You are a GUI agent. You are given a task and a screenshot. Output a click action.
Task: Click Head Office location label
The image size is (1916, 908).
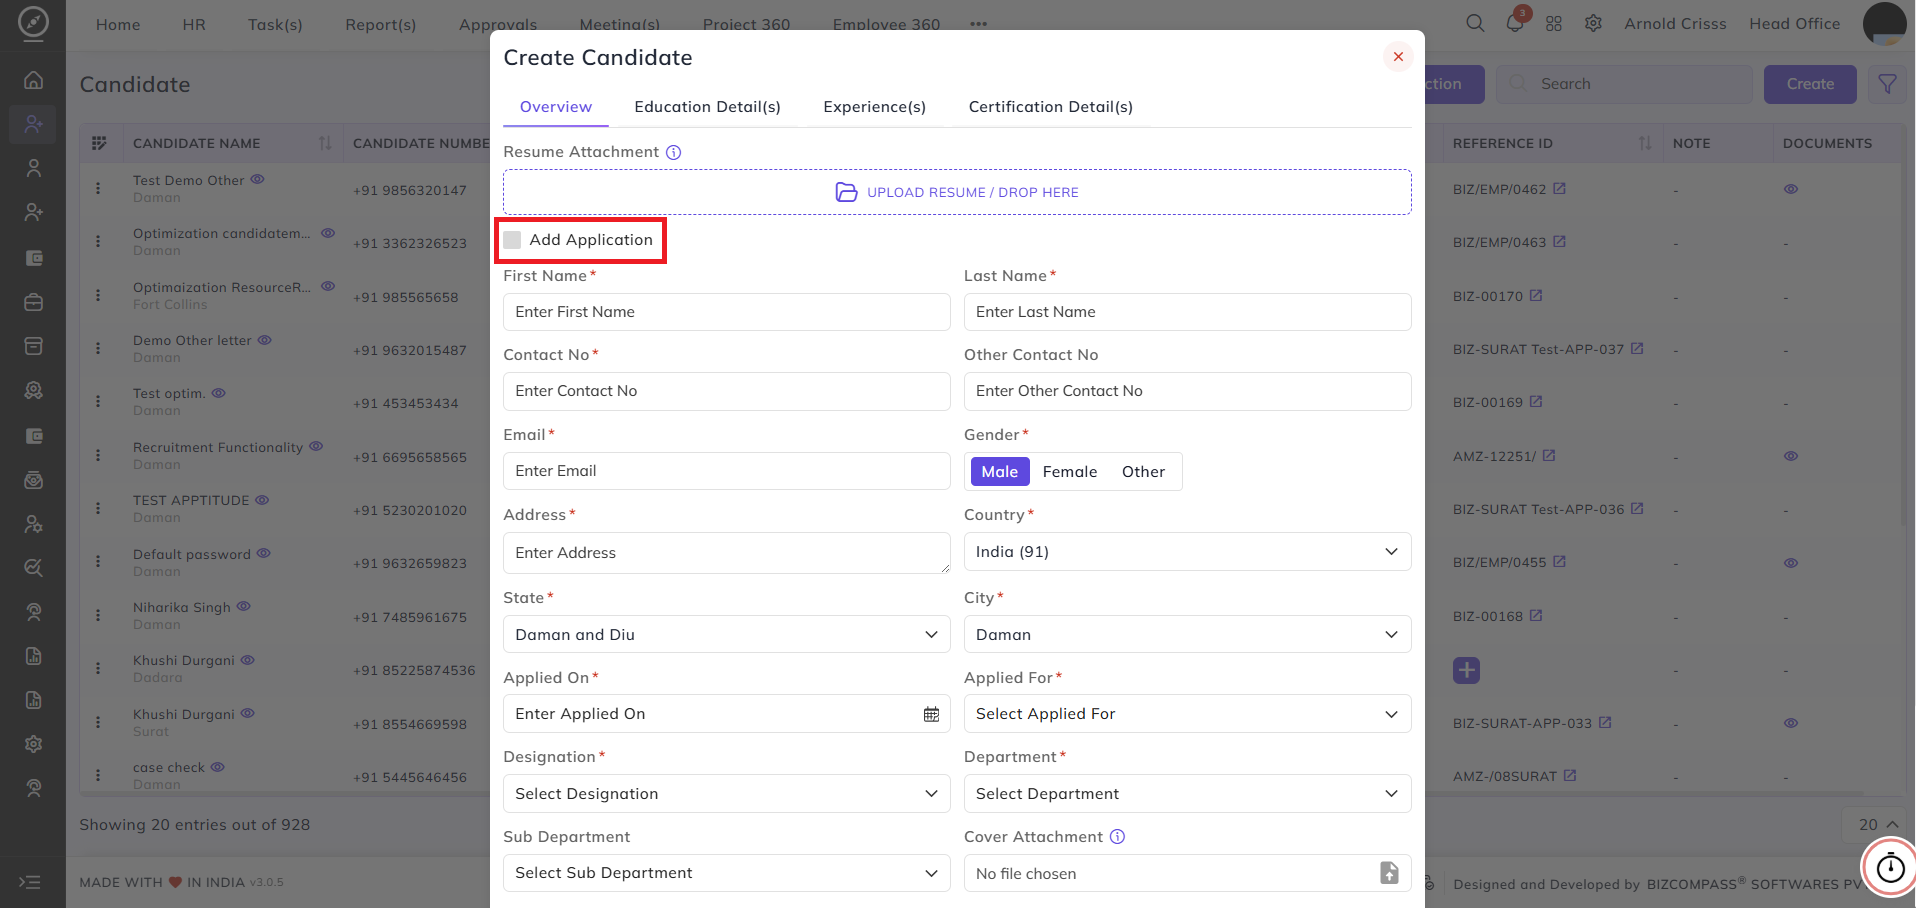pos(1794,23)
